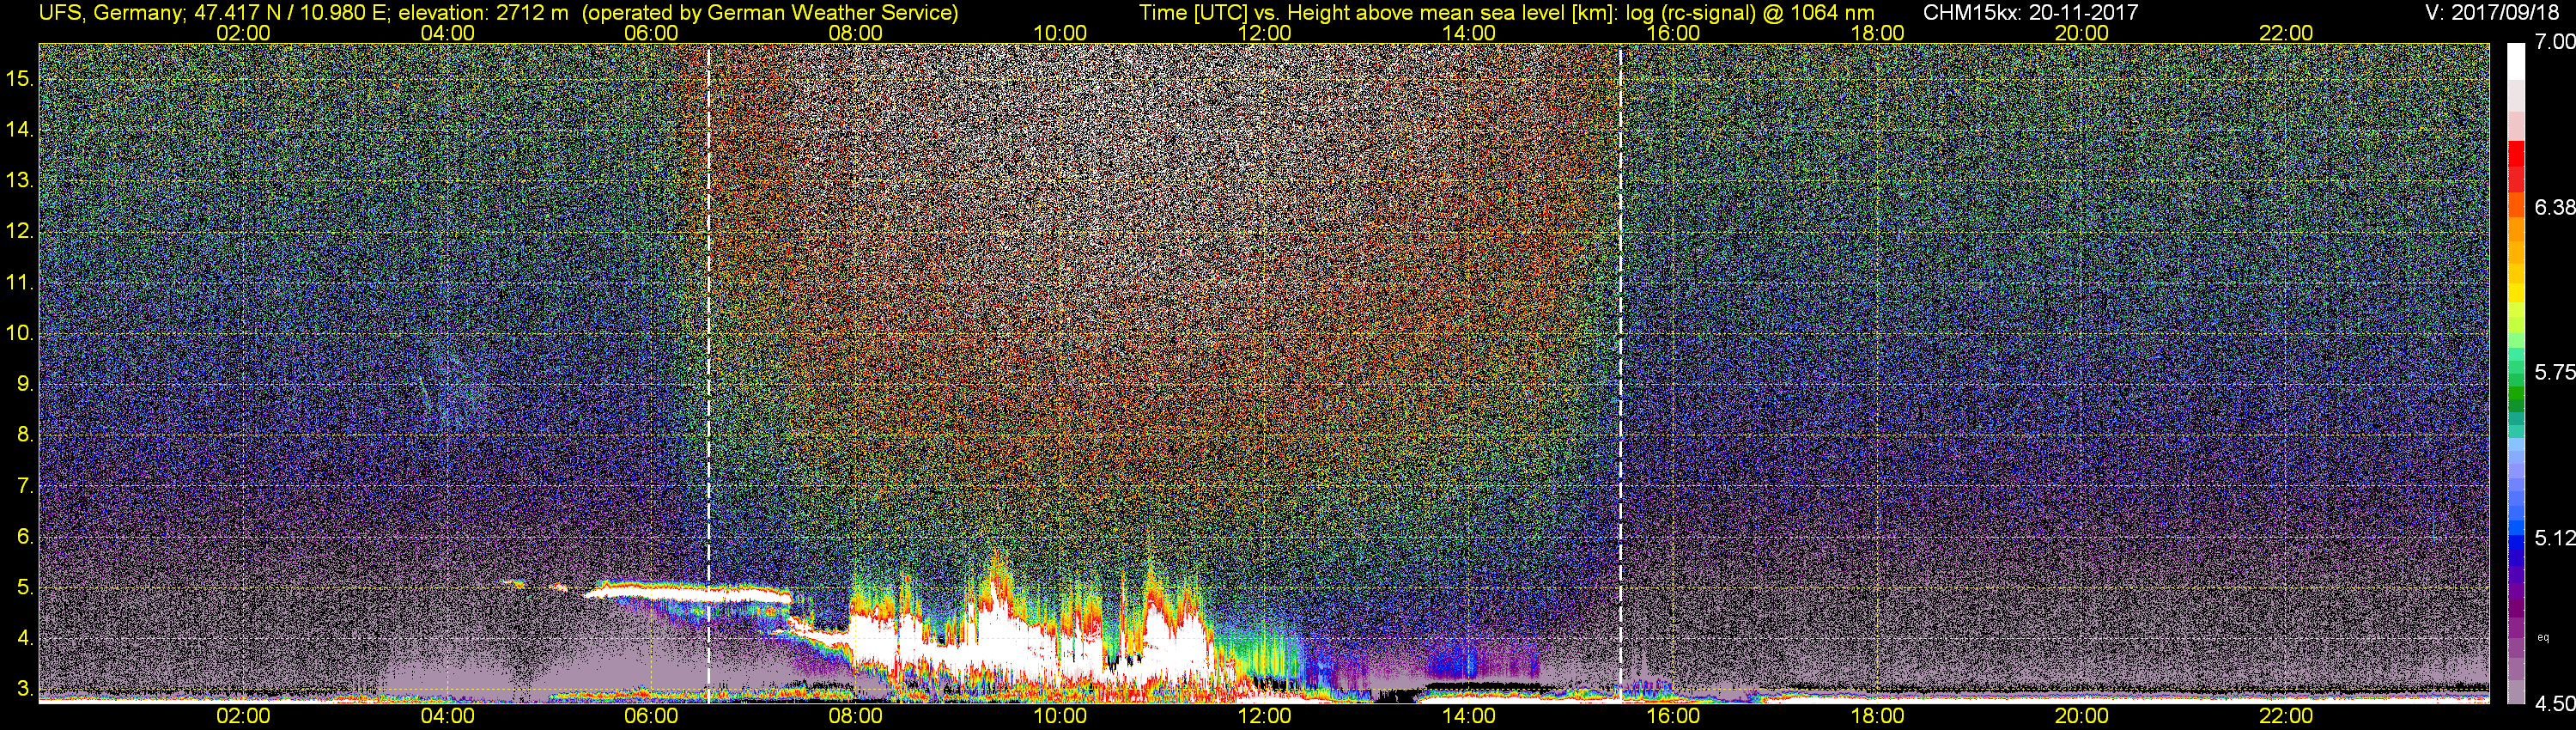Click the 'elevation: 2712 m' text
The image size is (2576, 730).
click(486, 13)
